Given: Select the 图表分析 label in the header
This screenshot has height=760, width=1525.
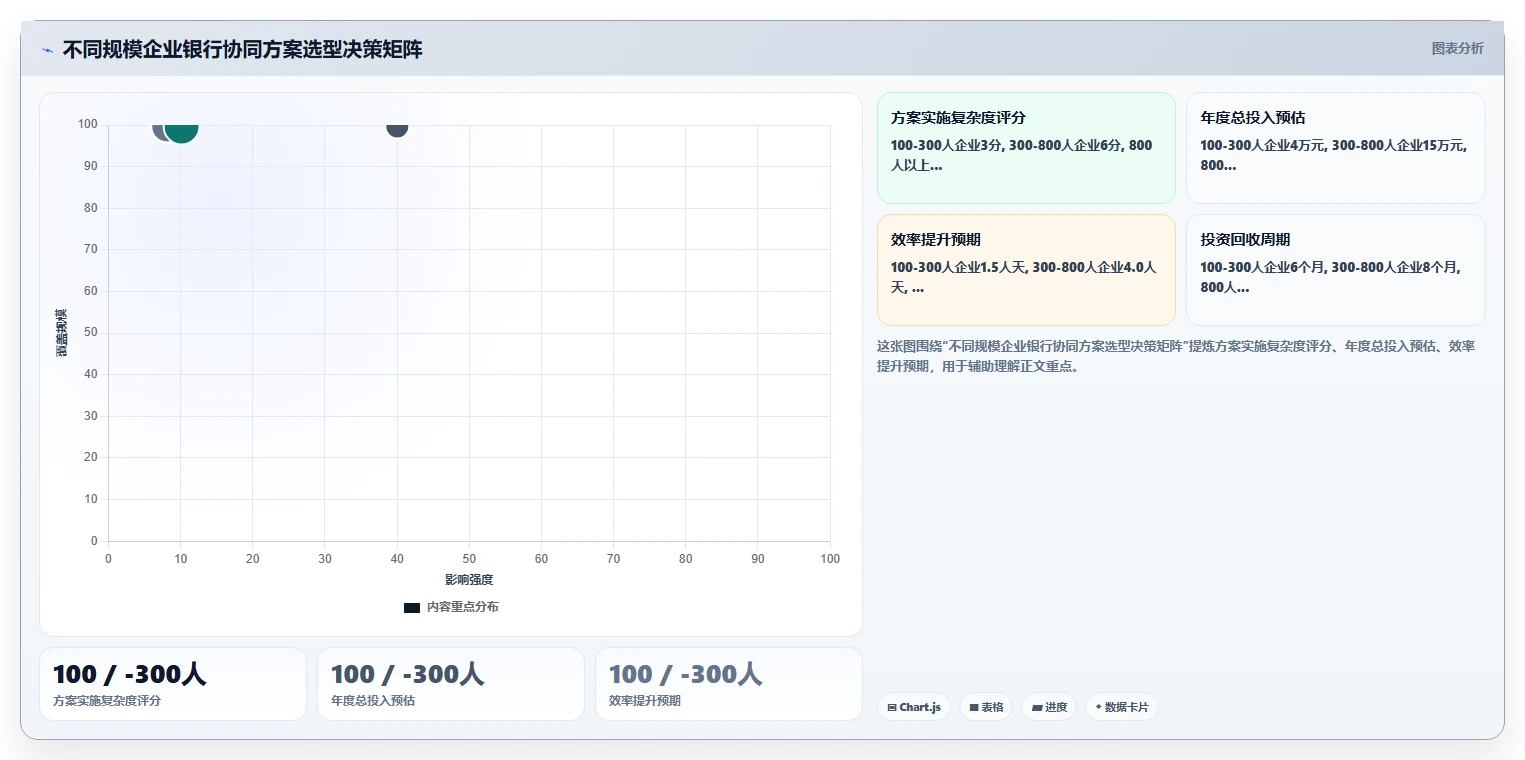Looking at the screenshot, I should pos(1457,48).
